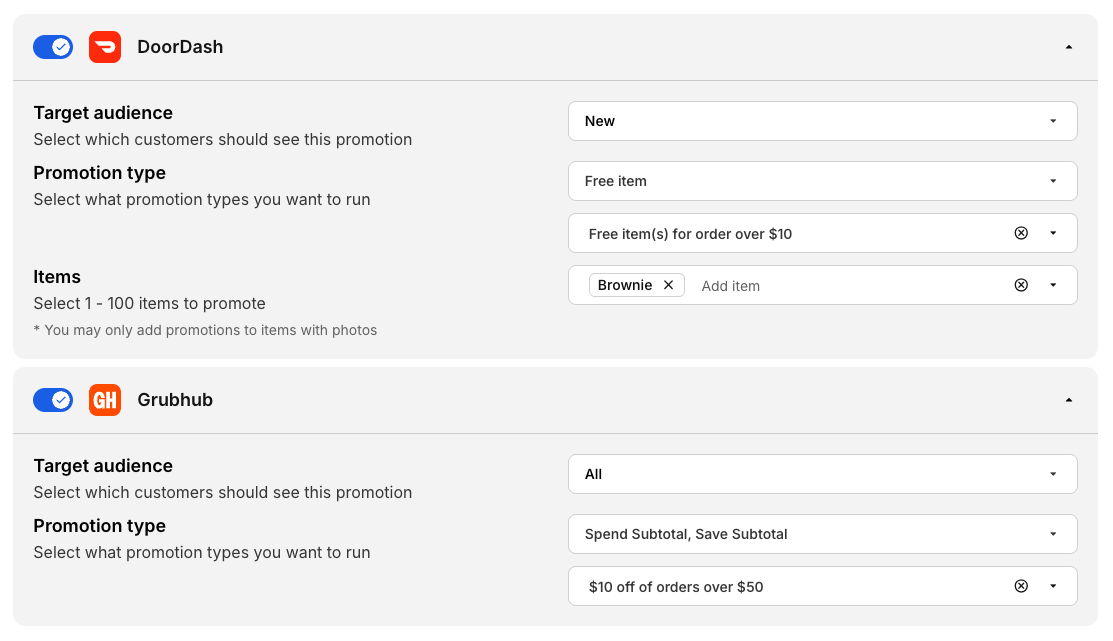Click the Grubhub section title
Viewport: 1113px width, 641px height.
(x=175, y=400)
